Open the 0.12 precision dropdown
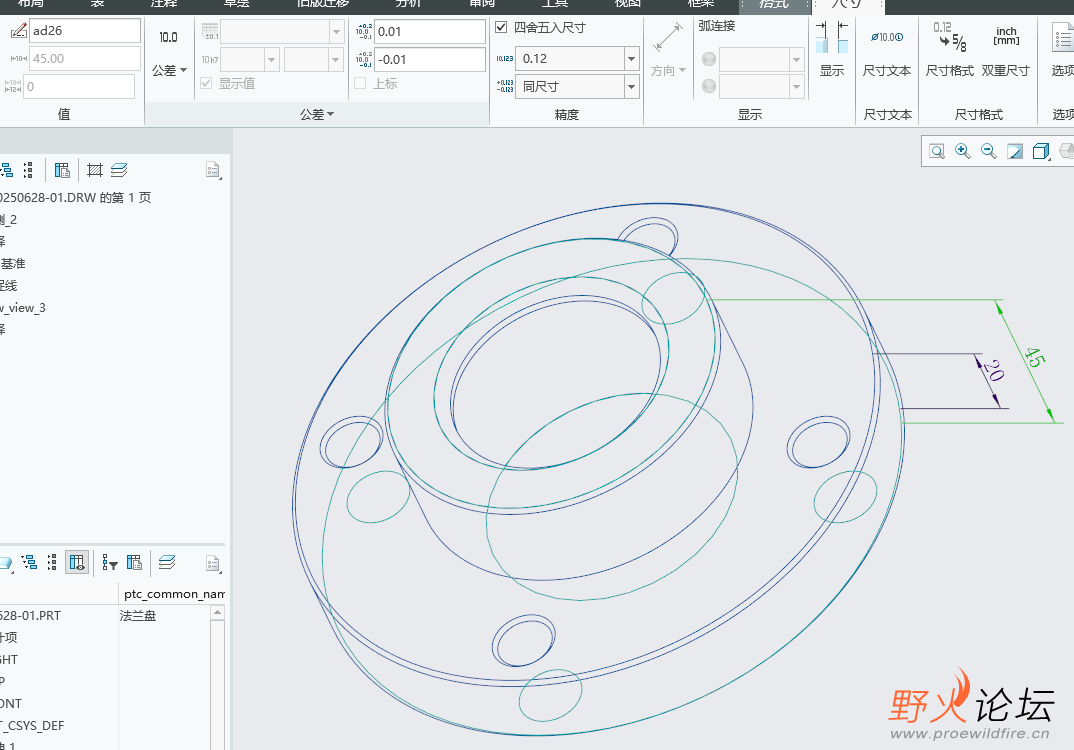The image size is (1074, 750). point(632,59)
